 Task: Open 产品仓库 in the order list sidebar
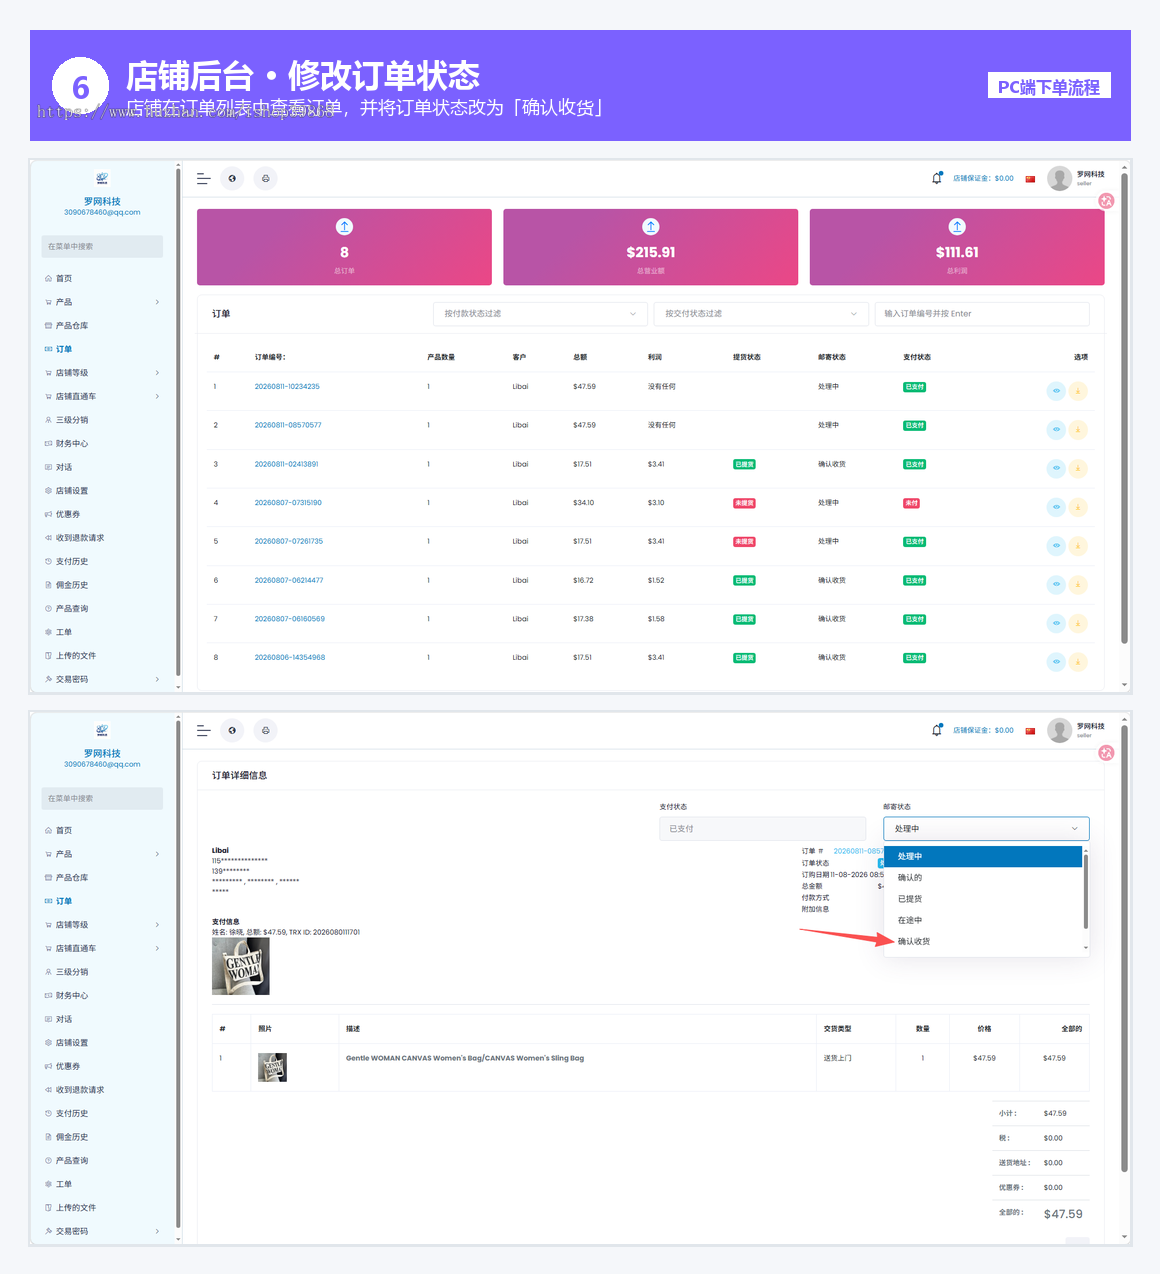click(71, 326)
